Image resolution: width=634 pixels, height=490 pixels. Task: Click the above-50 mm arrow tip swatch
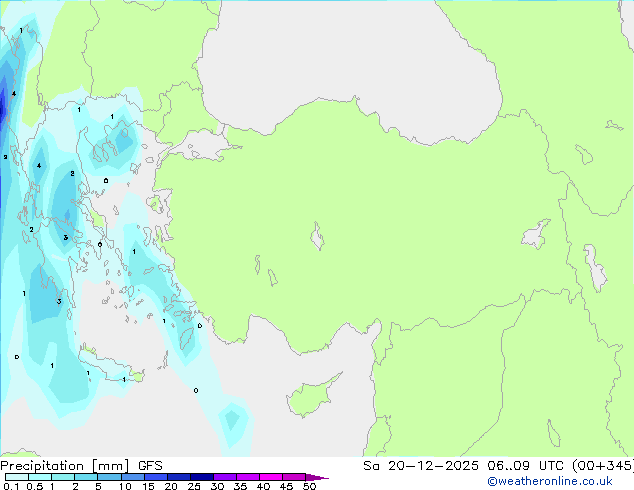317,477
